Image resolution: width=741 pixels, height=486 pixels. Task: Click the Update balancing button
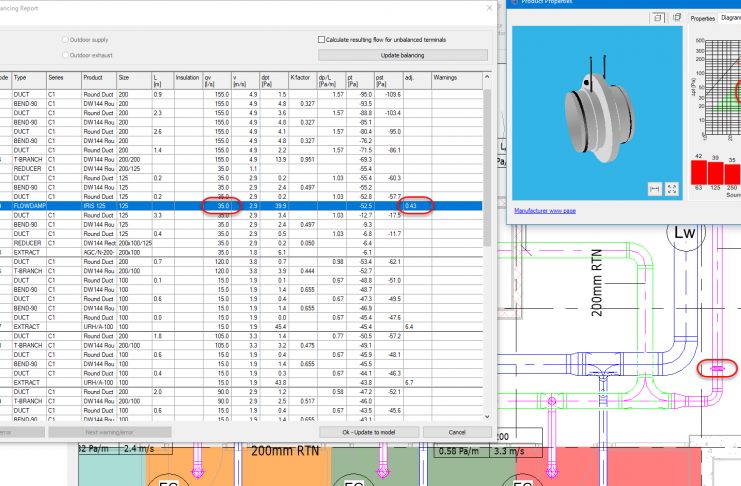403,54
